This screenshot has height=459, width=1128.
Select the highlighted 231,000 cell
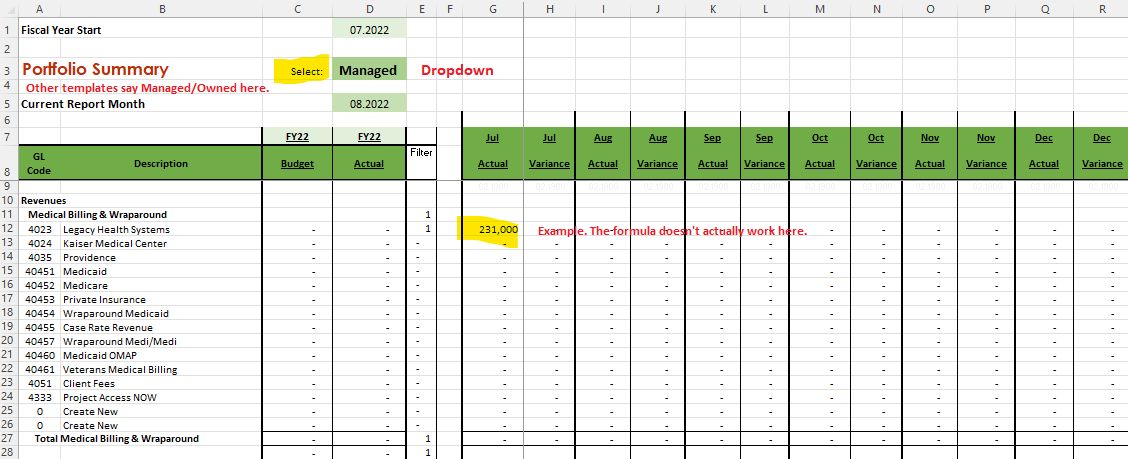click(x=493, y=229)
